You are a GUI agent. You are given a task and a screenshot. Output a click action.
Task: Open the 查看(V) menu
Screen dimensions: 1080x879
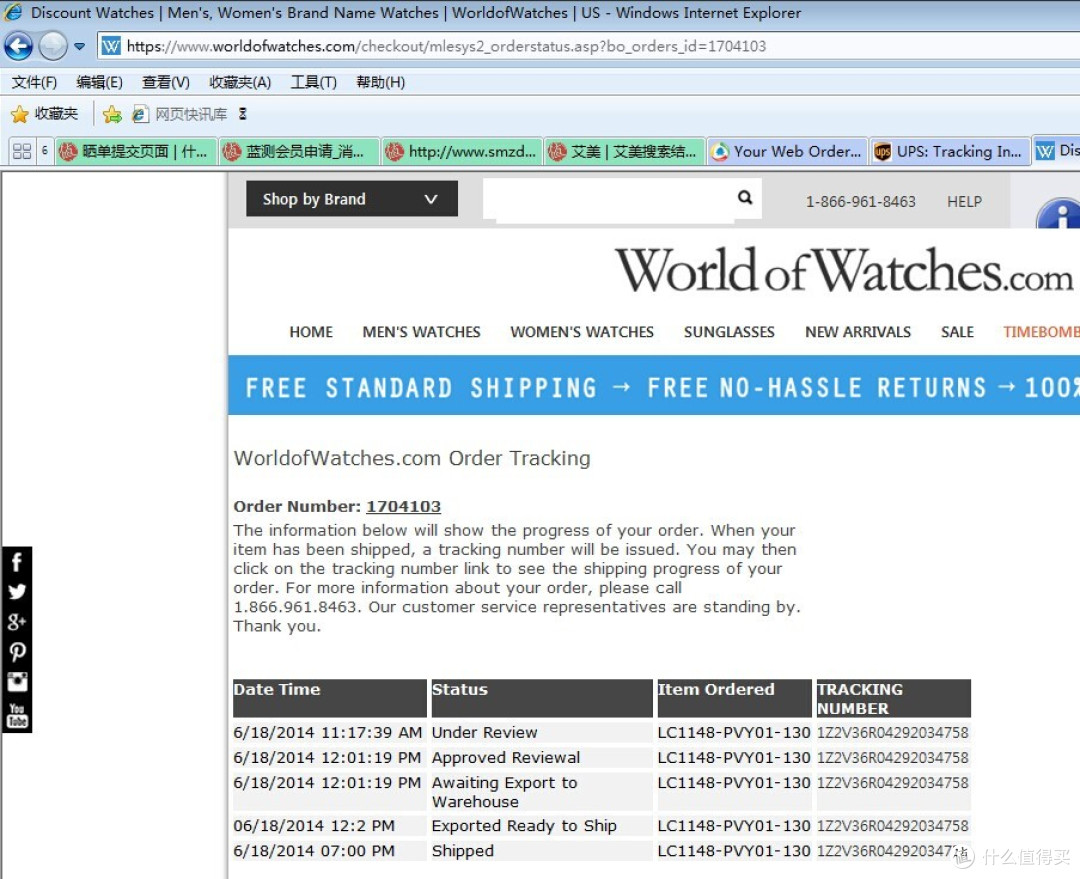pos(165,83)
